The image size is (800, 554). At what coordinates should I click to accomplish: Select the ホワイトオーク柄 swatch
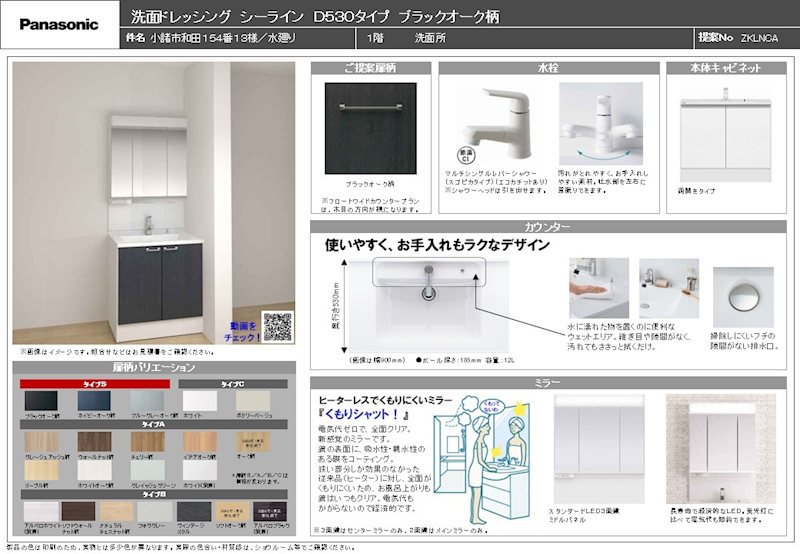(x=94, y=470)
